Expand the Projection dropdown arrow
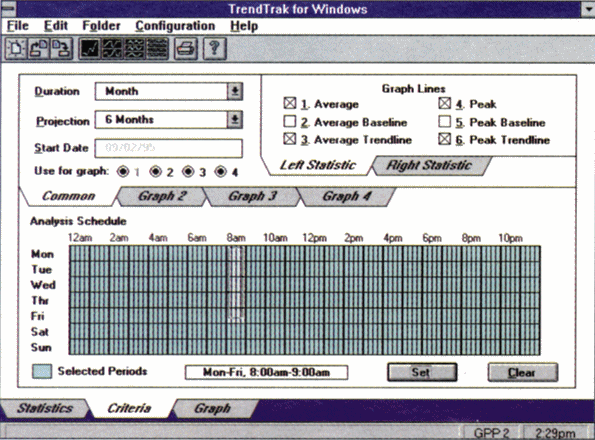Image resolution: width=595 pixels, height=440 pixels. tap(235, 120)
